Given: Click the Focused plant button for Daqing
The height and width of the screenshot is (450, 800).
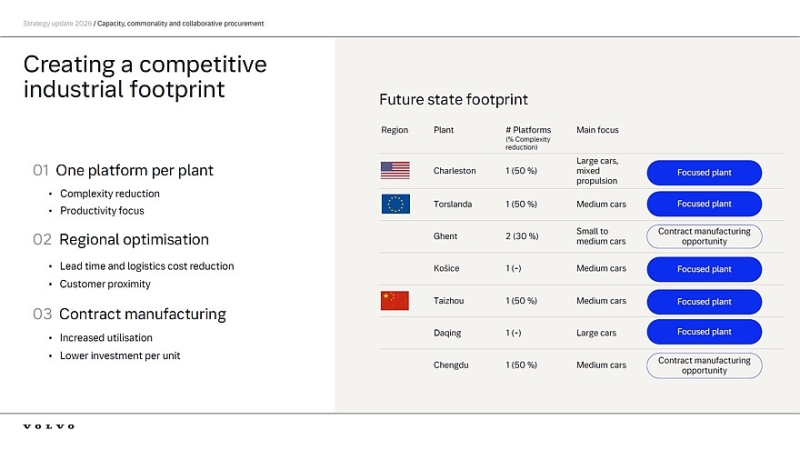Looking at the screenshot, I should (x=704, y=332).
